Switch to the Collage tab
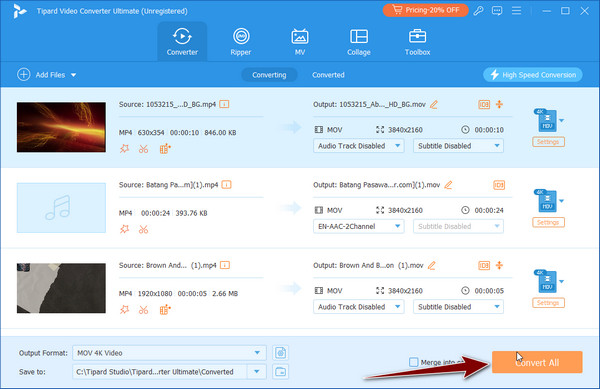Viewport: 600px width, 389px height. [x=359, y=41]
